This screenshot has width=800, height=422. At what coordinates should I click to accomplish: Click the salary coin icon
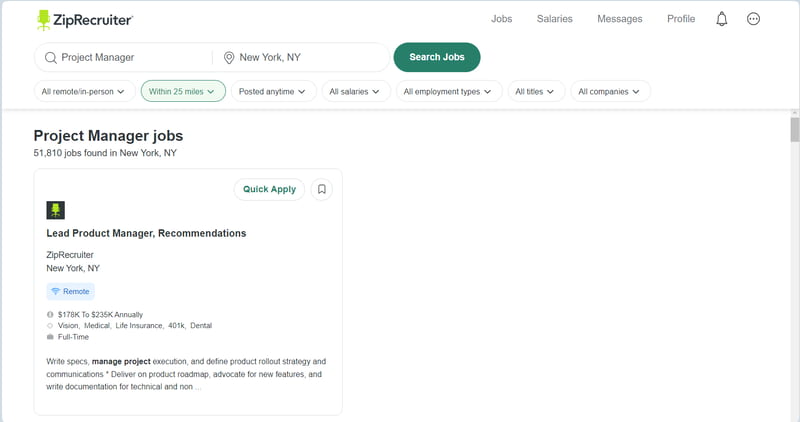(50, 314)
